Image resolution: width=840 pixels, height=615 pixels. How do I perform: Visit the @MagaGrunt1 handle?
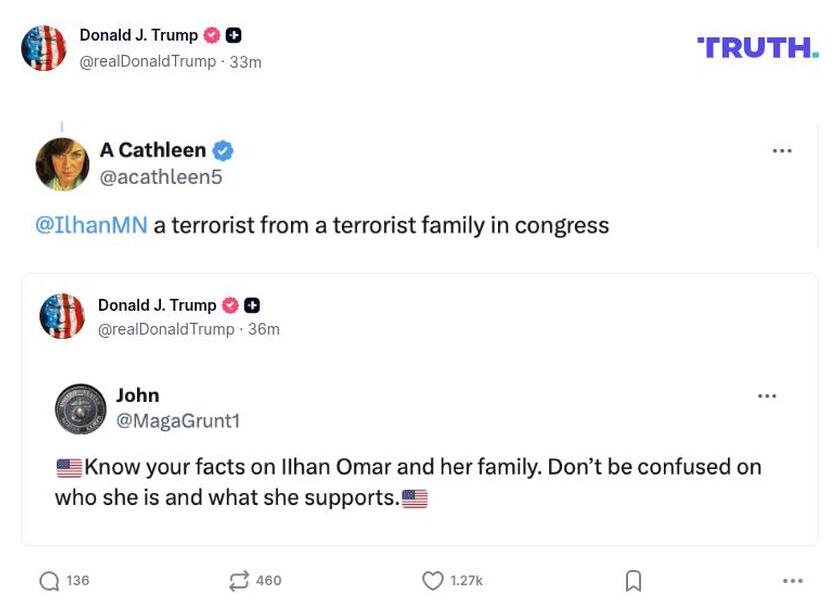pos(178,420)
